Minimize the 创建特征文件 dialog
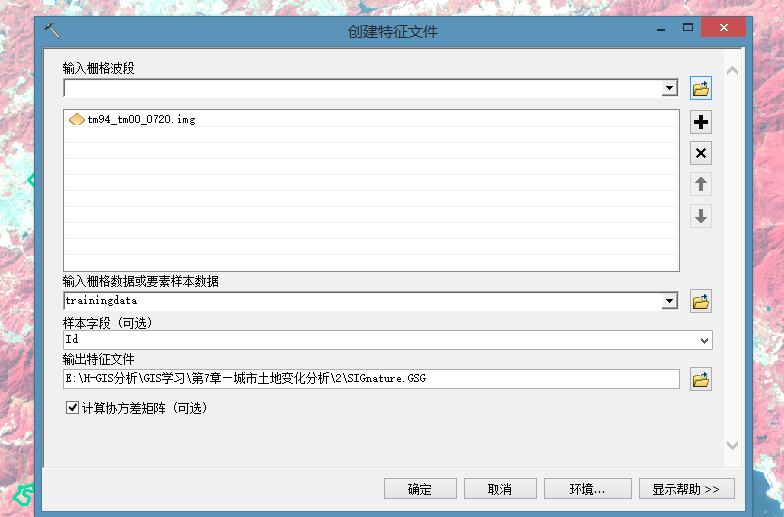Viewport: 784px width, 517px height. point(661,28)
